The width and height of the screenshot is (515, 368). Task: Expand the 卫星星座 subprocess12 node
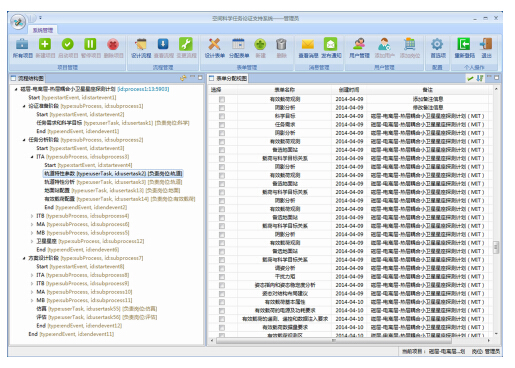click(x=32, y=241)
